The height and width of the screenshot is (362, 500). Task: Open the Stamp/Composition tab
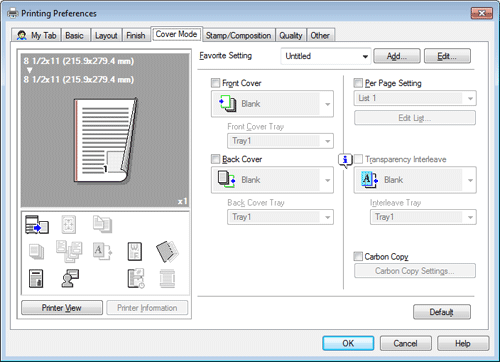click(x=238, y=35)
